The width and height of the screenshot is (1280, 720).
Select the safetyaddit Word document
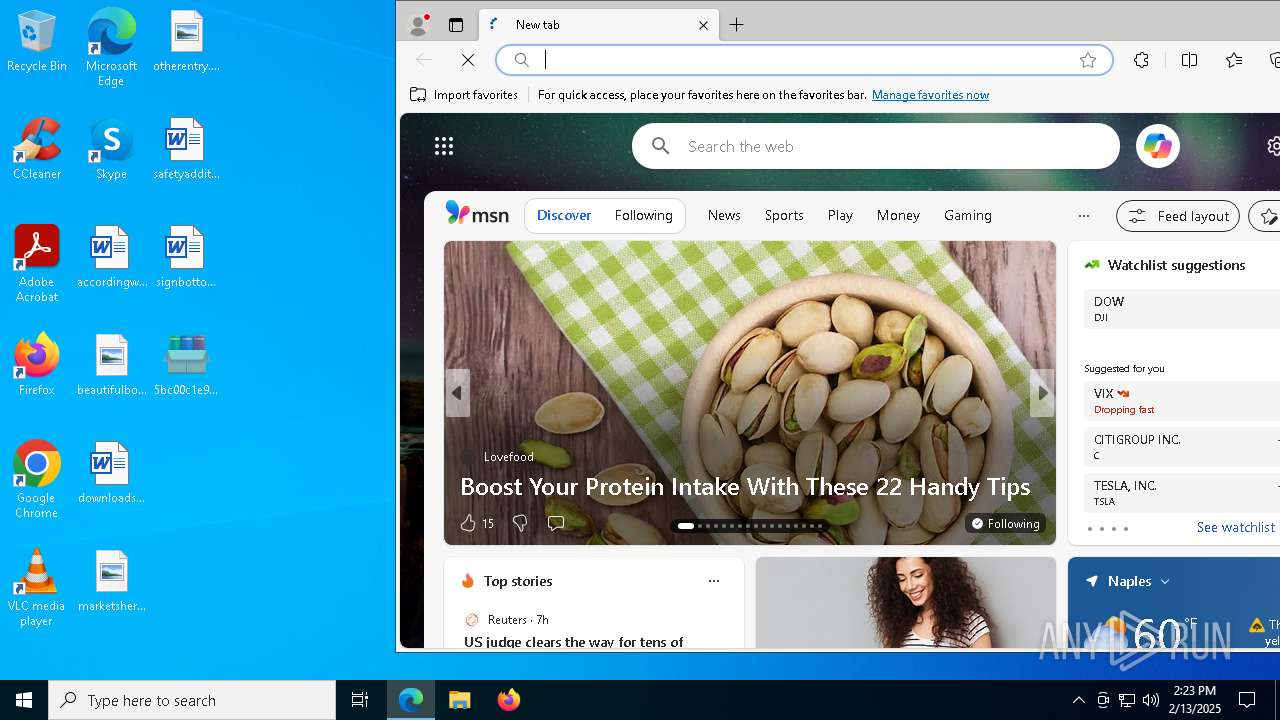click(186, 150)
